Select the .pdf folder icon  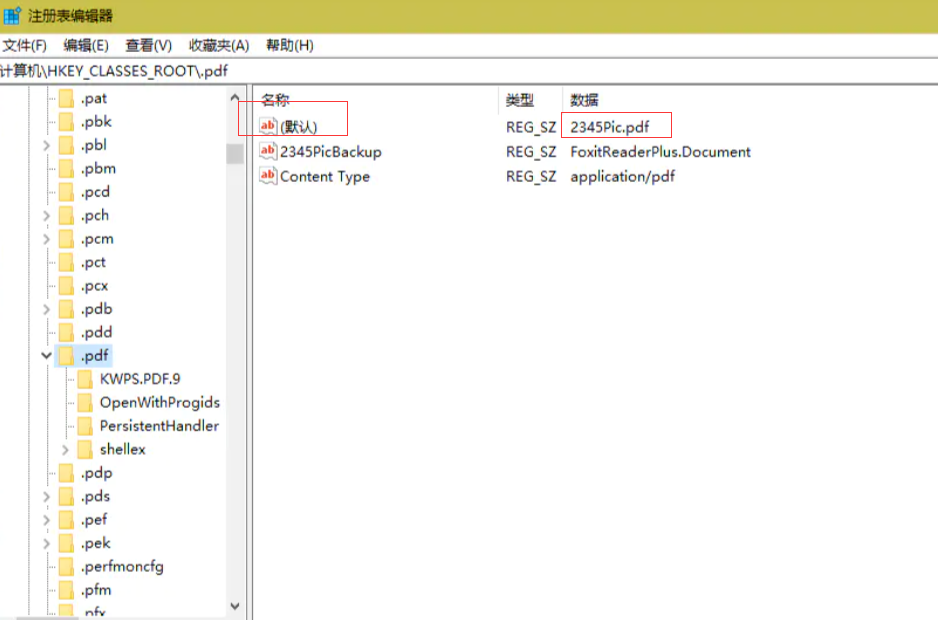click(66, 355)
